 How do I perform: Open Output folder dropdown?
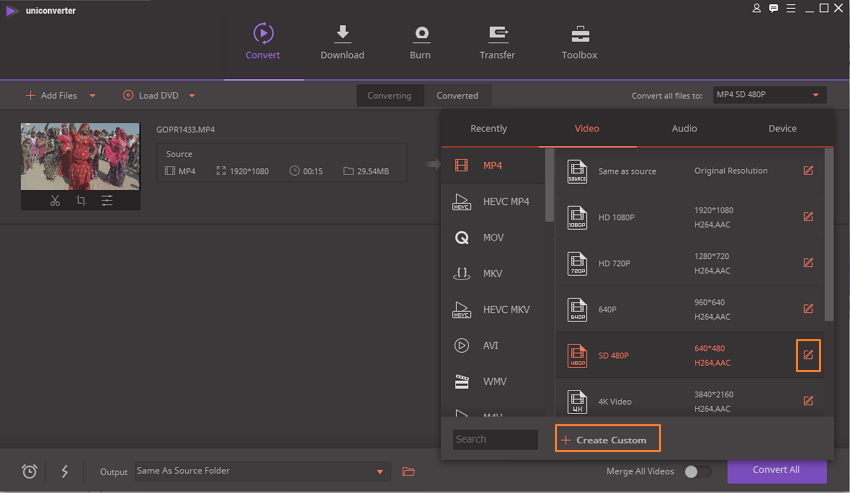click(x=261, y=471)
